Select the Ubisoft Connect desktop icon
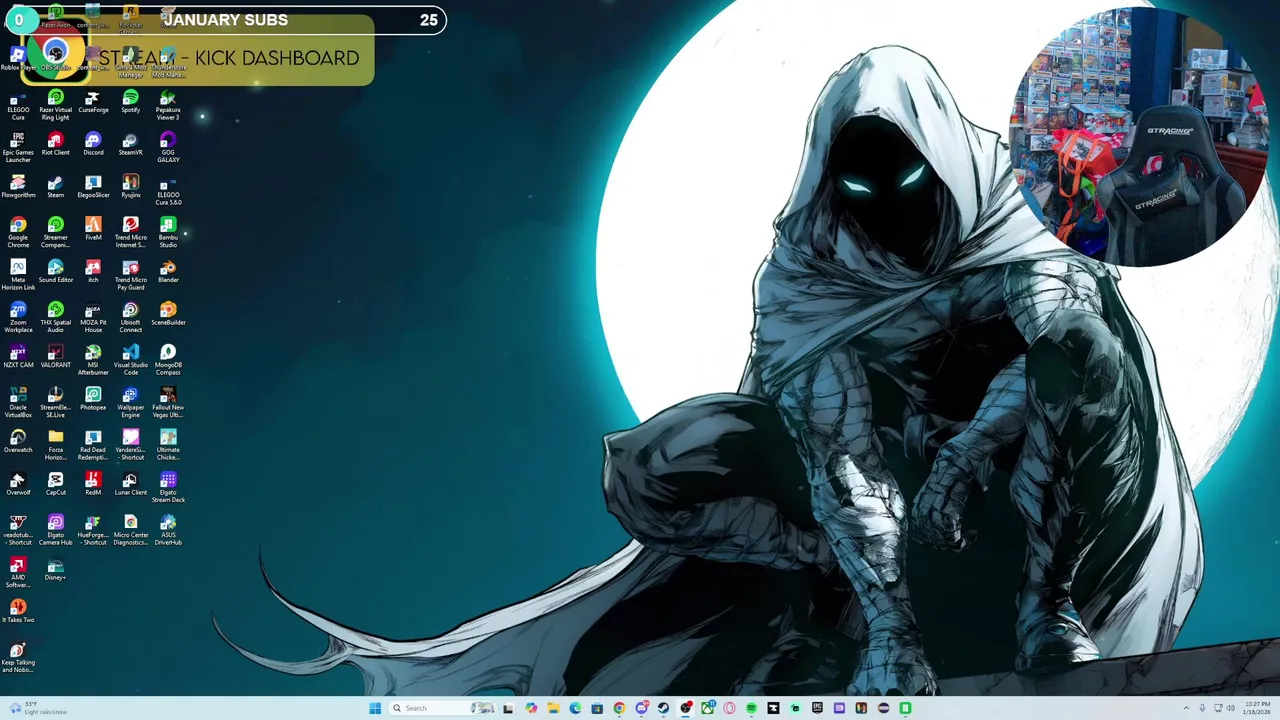1280x720 pixels. click(130, 317)
